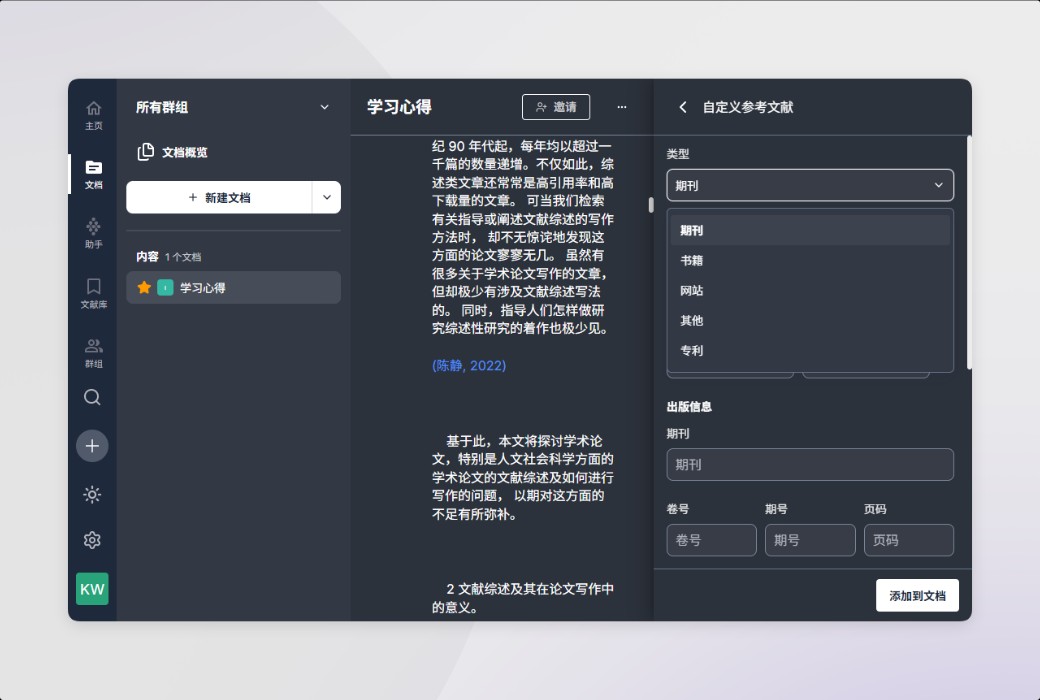Open the 群组 groups icon
The image size is (1040, 700).
tap(94, 352)
